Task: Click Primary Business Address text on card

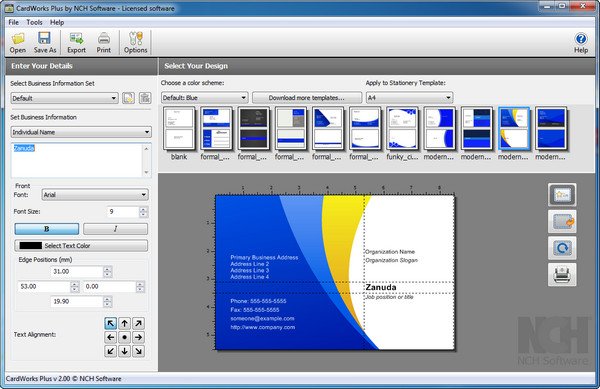Action: [x=264, y=257]
